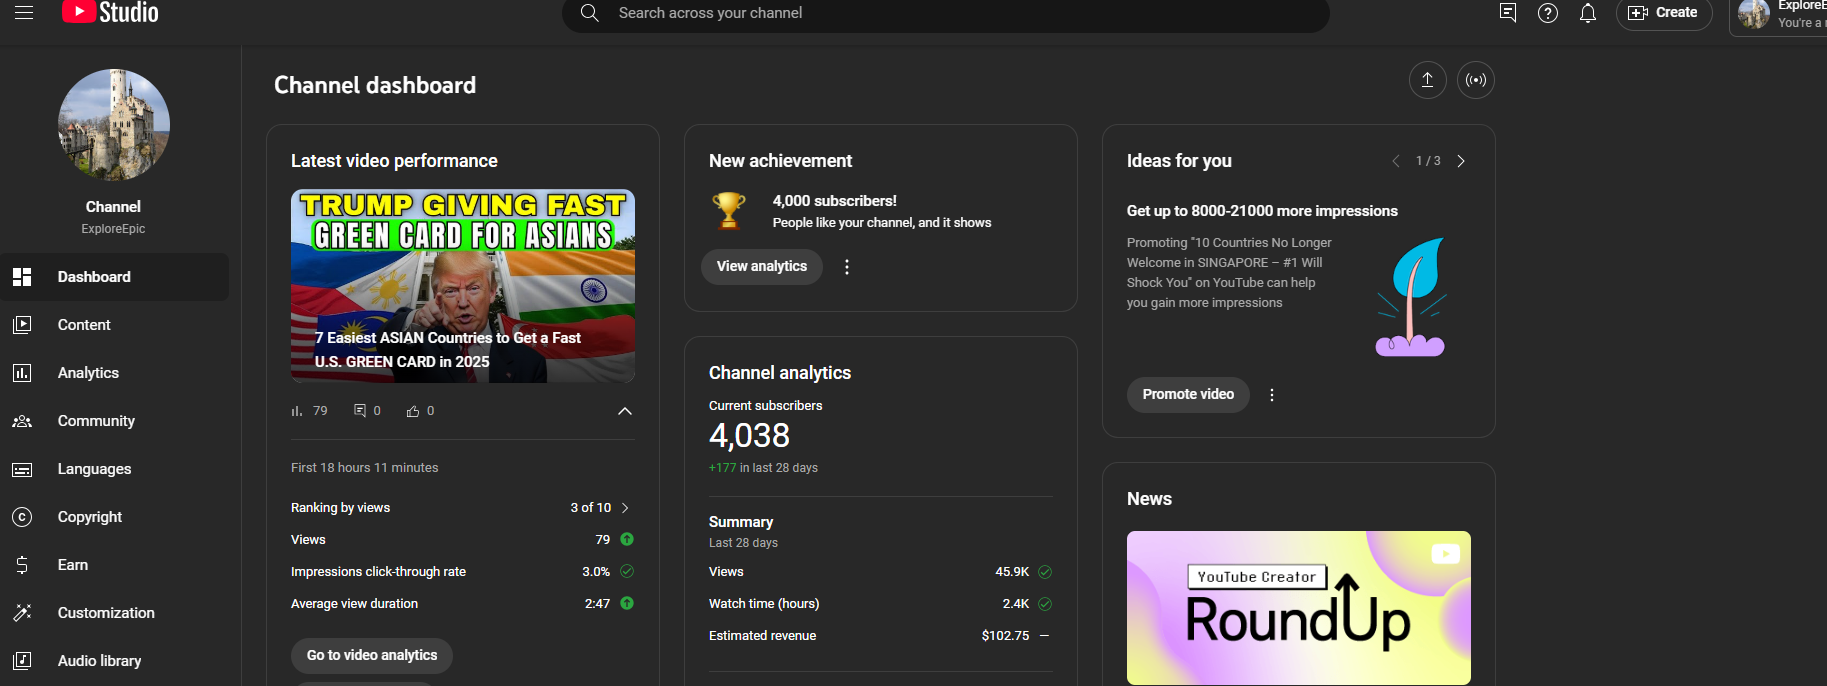Click the search magnifier icon
This screenshot has height=686, width=1827.
pyautogui.click(x=590, y=13)
